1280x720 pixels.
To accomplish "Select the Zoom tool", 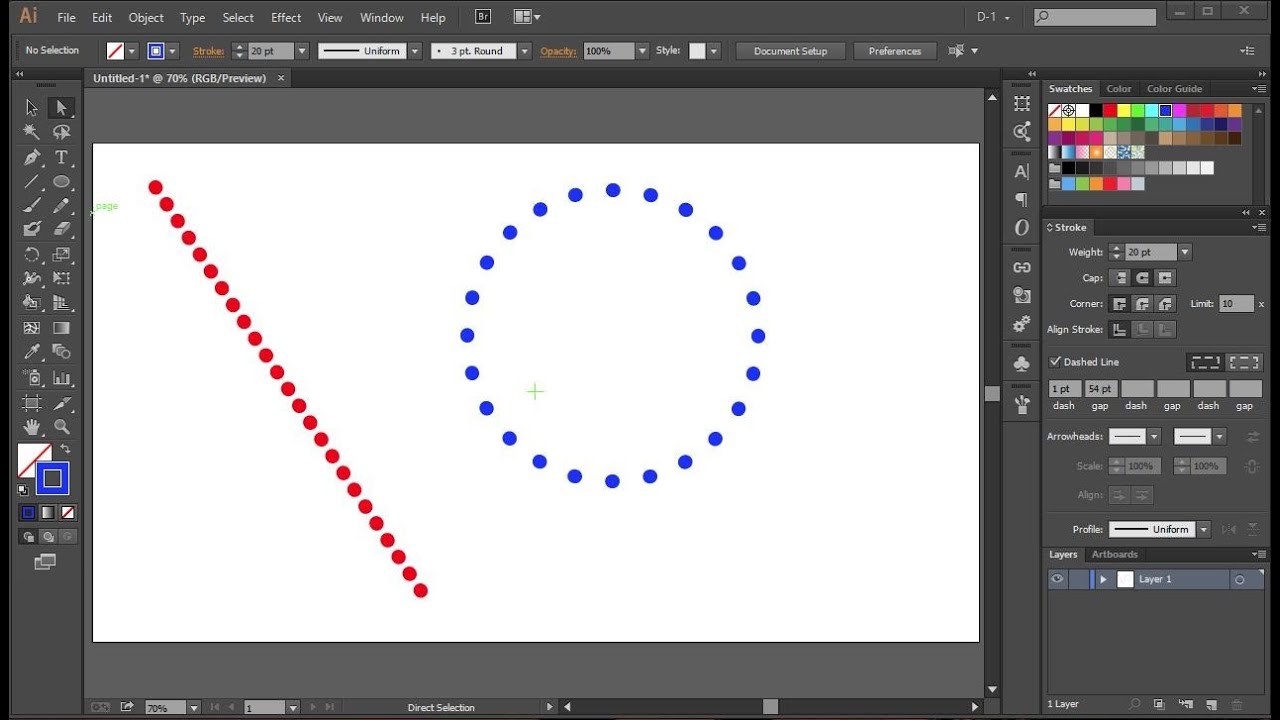I will click(x=62, y=427).
